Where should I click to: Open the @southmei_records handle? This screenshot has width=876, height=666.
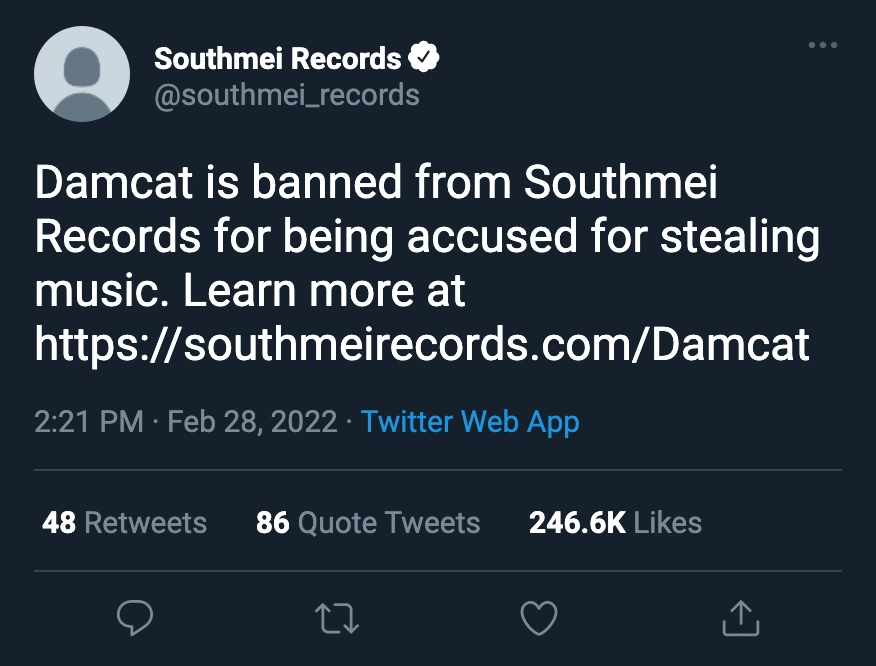point(286,95)
